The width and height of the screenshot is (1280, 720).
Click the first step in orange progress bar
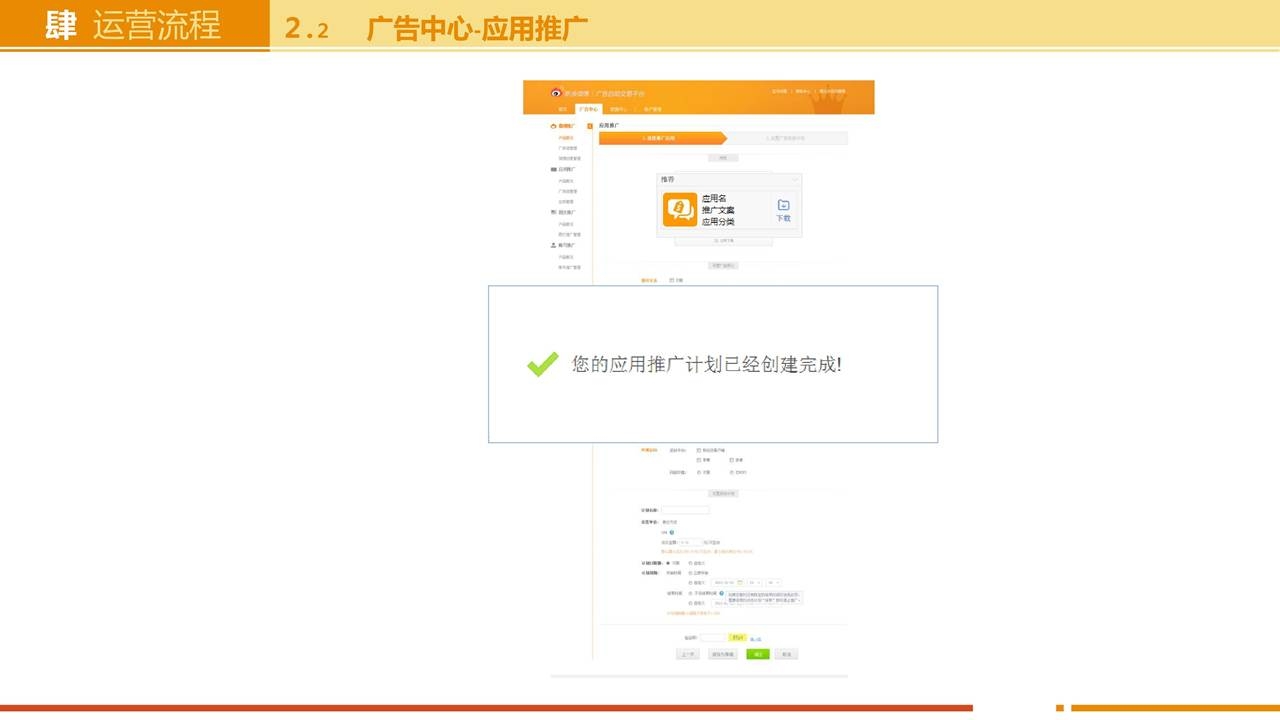click(660, 138)
